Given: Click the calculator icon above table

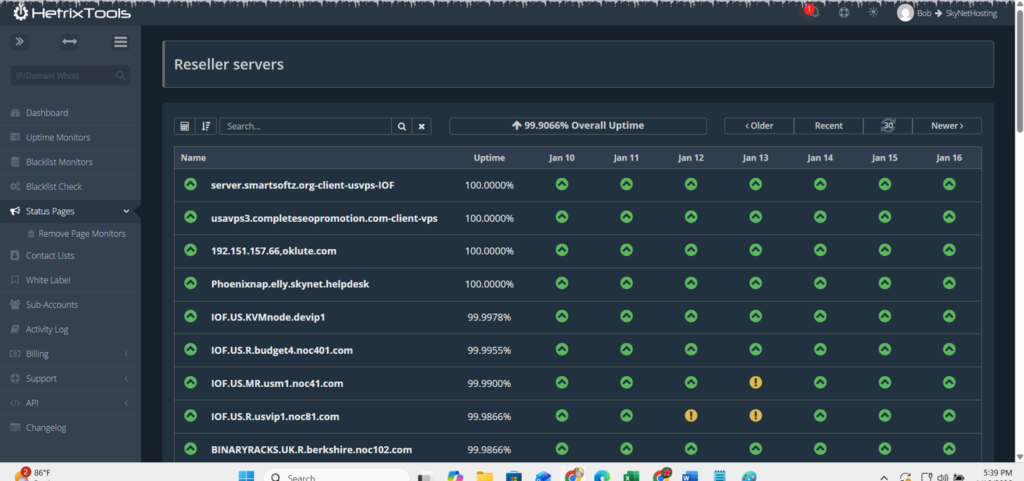Looking at the screenshot, I should pos(185,126).
